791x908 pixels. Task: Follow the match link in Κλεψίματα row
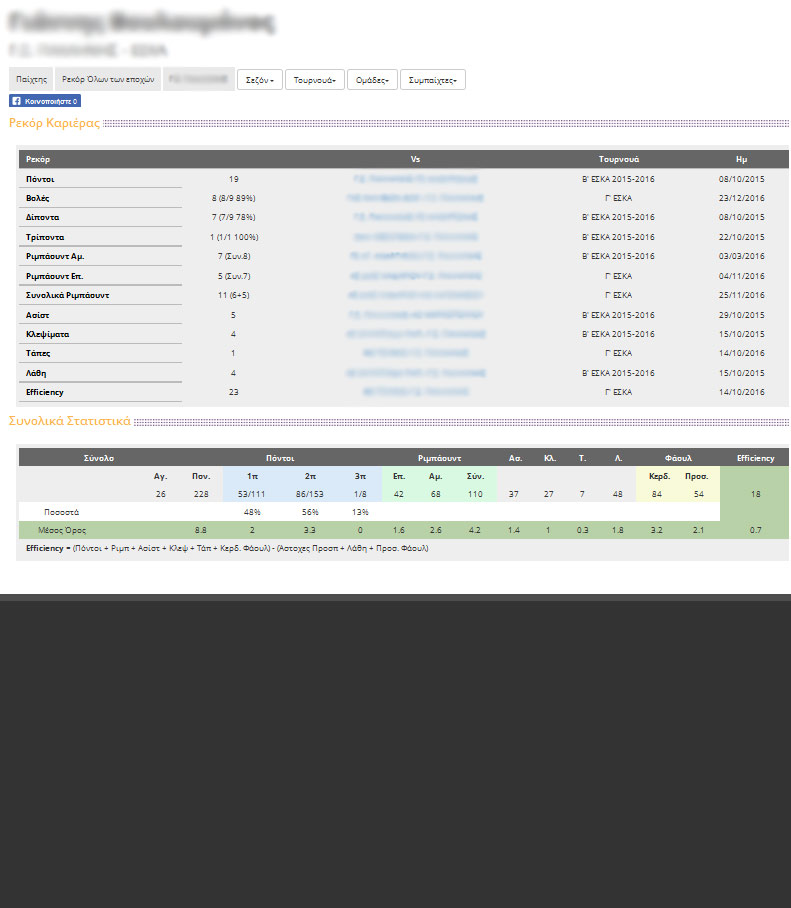(x=415, y=334)
